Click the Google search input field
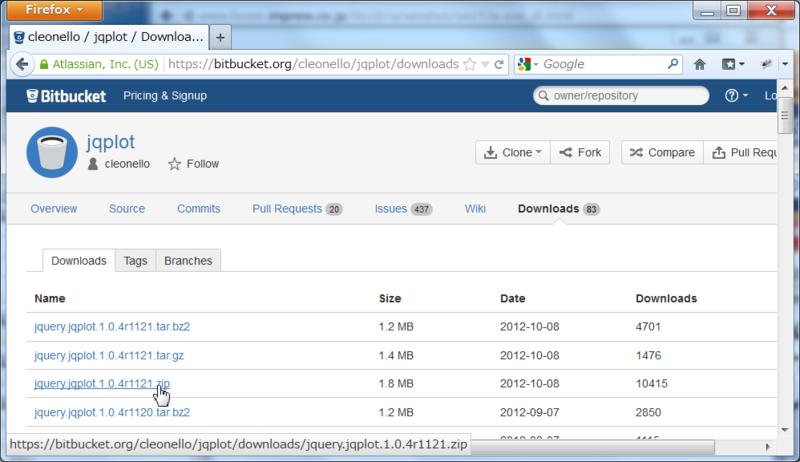The height and width of the screenshot is (462, 800). [x=602, y=64]
